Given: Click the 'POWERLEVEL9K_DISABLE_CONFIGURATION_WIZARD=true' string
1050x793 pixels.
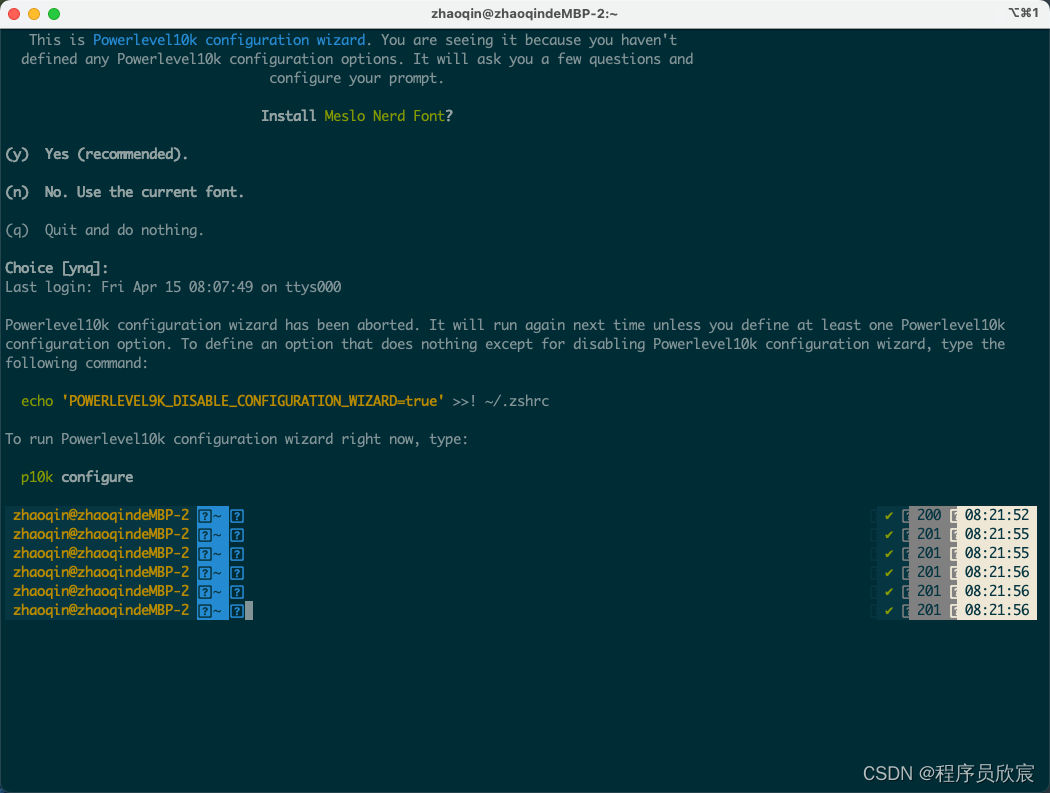Looking at the screenshot, I should tap(253, 401).
